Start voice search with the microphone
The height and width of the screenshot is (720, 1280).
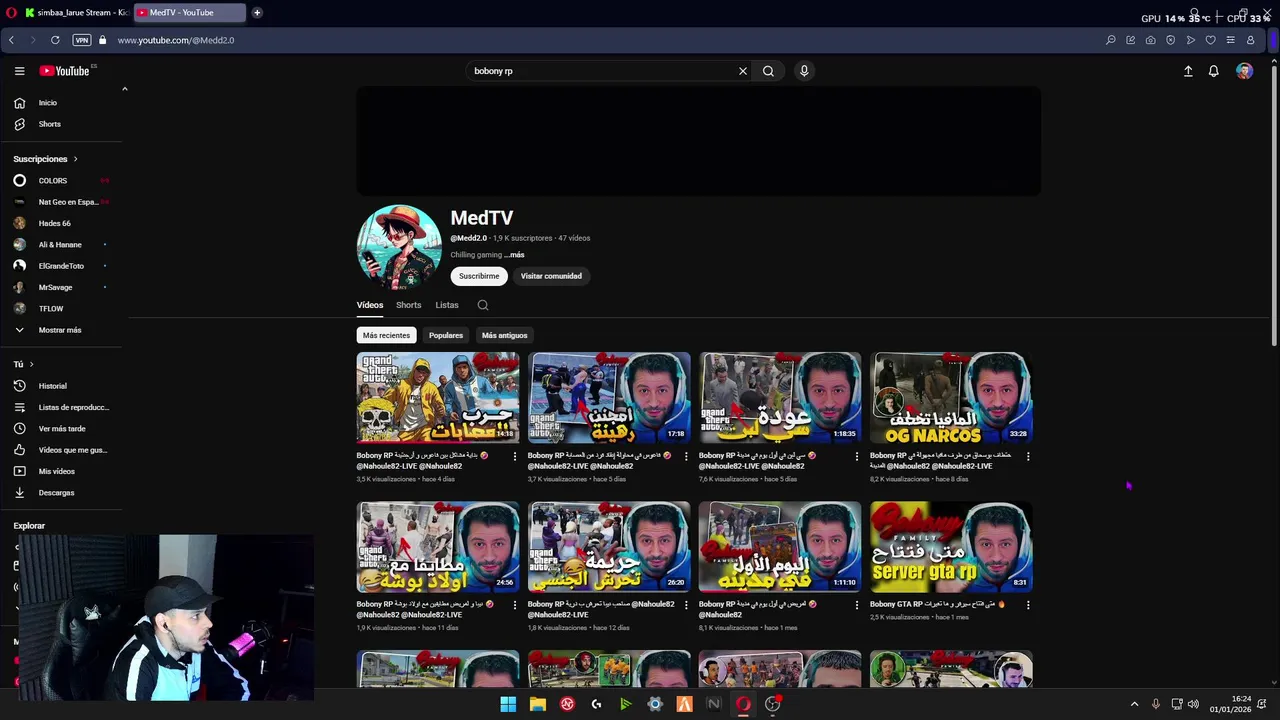(x=804, y=71)
